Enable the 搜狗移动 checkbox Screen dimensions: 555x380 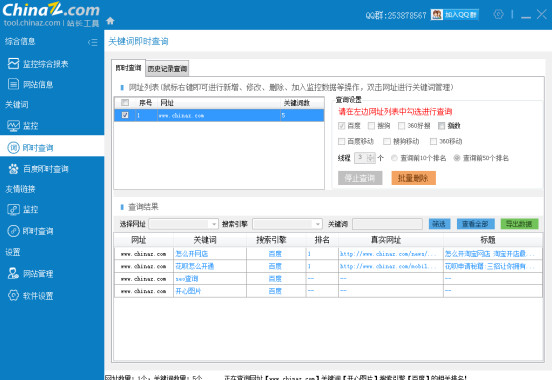[x=387, y=142]
